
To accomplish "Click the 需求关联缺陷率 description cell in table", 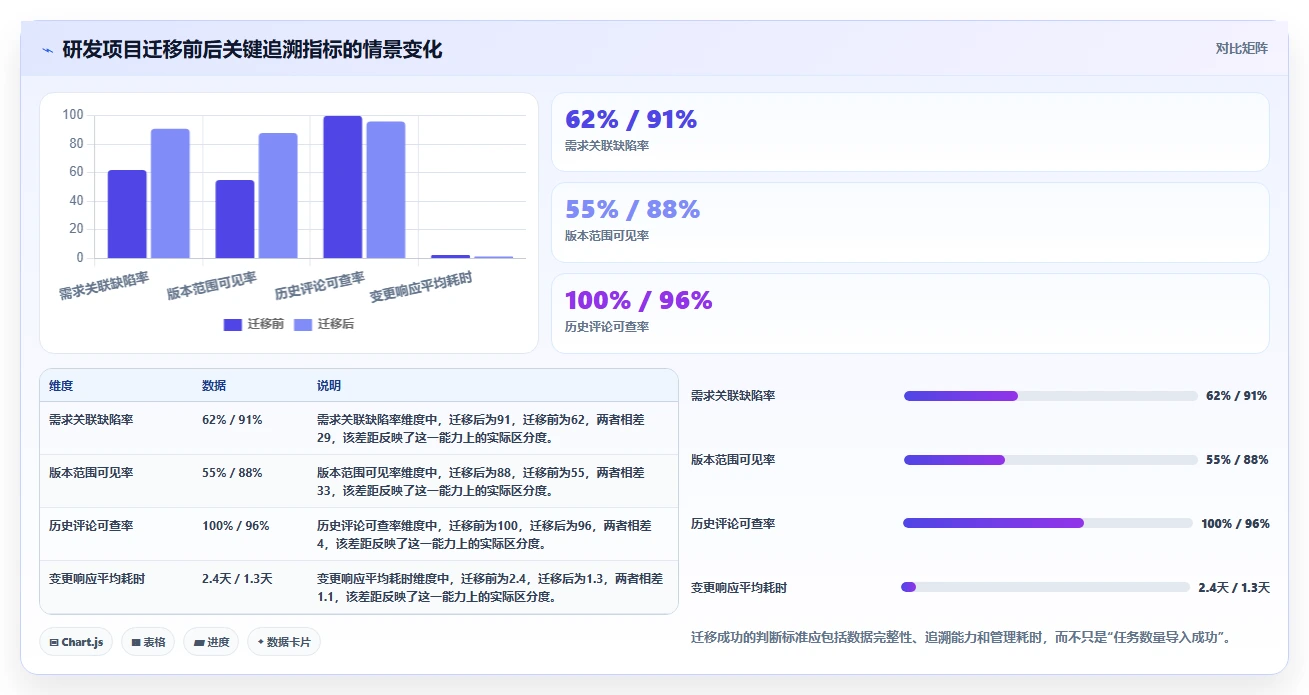I will 493,428.
